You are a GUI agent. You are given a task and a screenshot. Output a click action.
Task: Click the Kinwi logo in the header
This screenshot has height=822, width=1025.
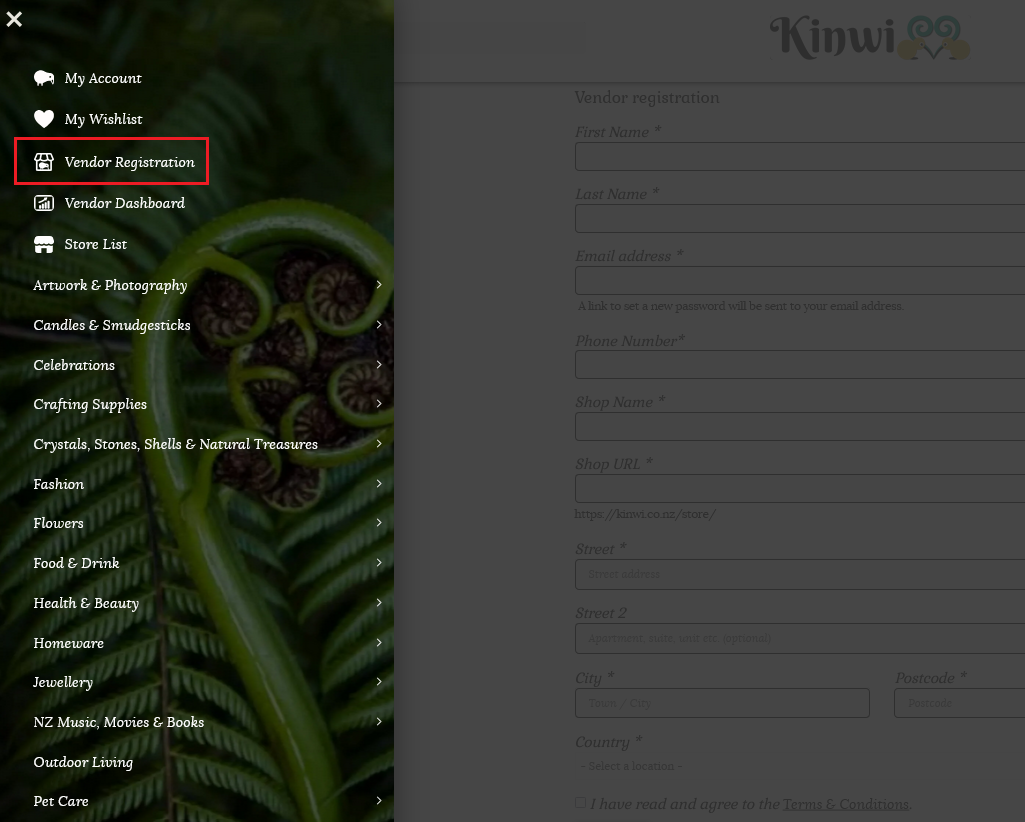click(x=868, y=38)
